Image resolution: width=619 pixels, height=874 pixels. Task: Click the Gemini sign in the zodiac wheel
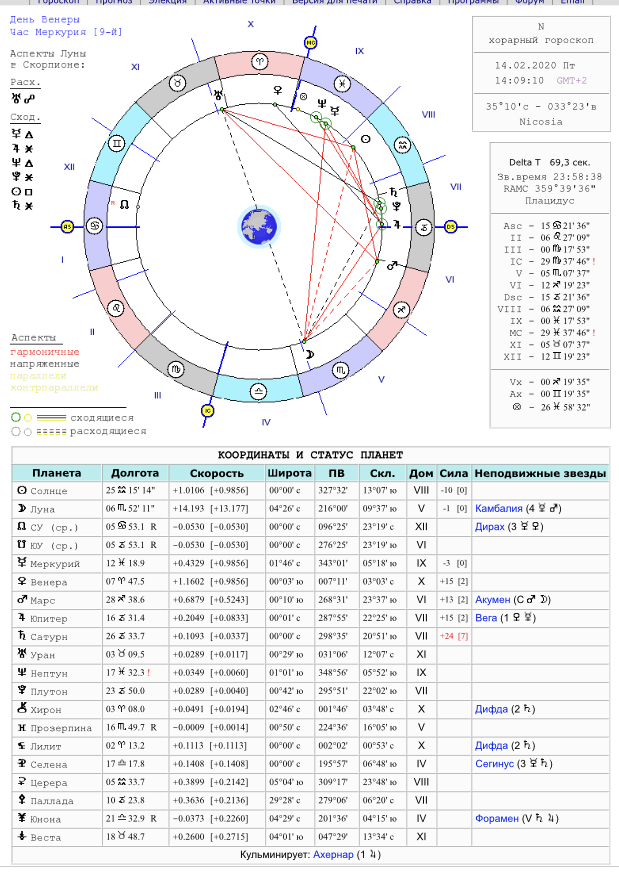point(117,144)
